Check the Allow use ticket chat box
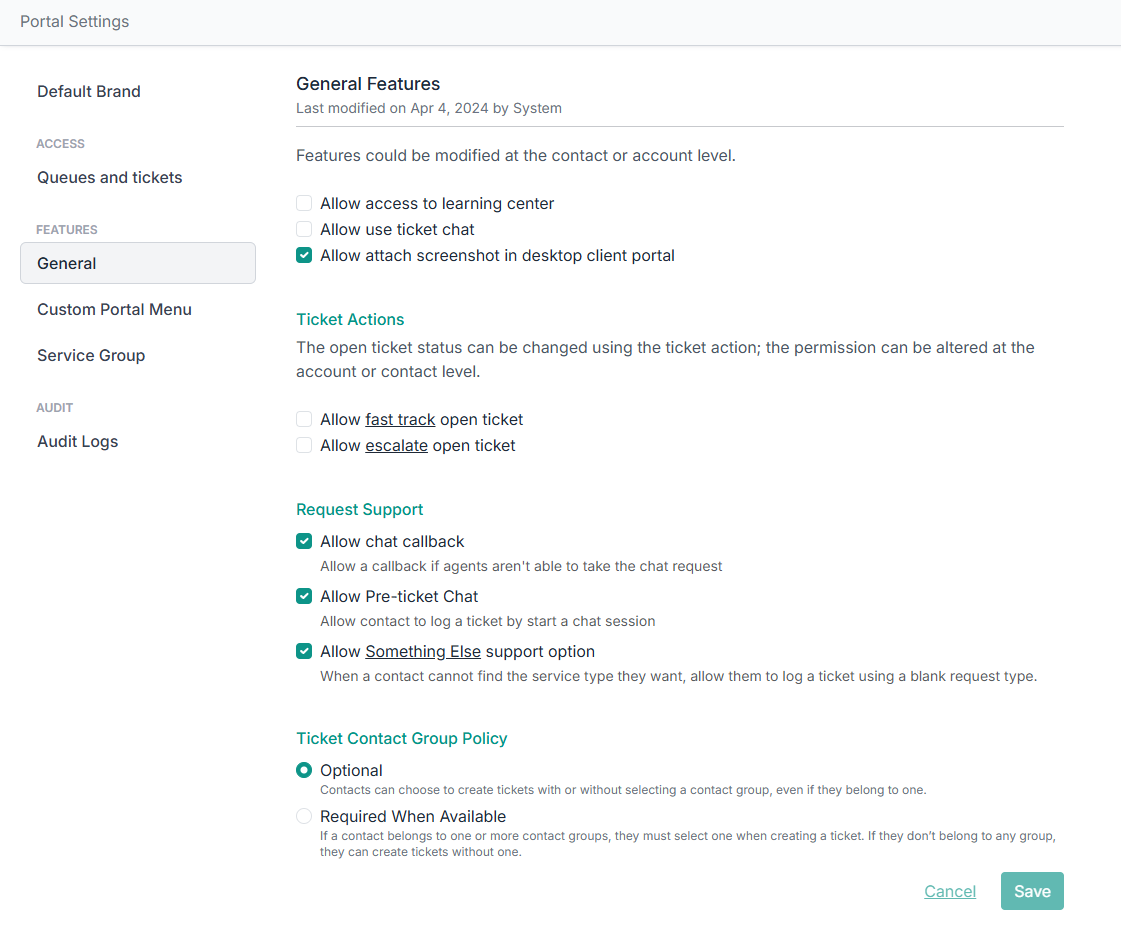The height and width of the screenshot is (933, 1121). click(x=304, y=230)
